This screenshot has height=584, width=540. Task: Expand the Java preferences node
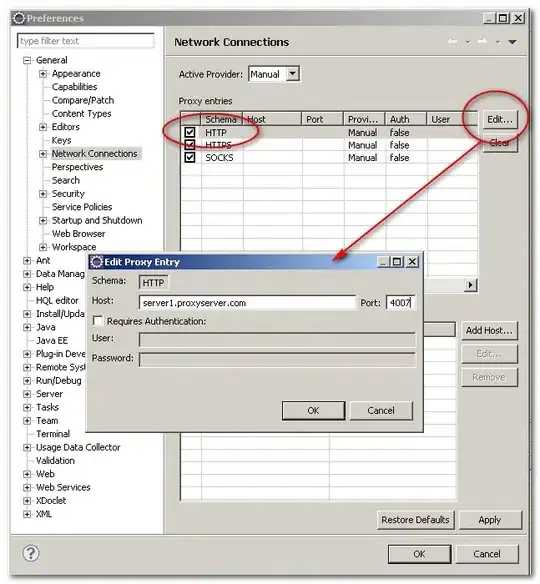[x=27, y=327]
